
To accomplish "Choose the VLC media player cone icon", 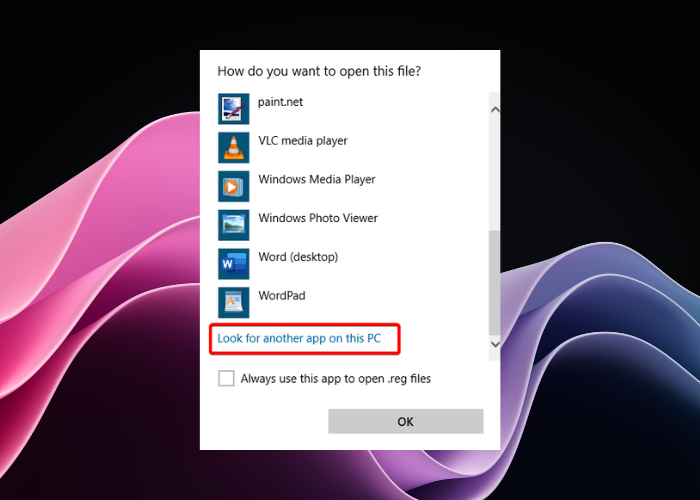I will tap(233, 147).
